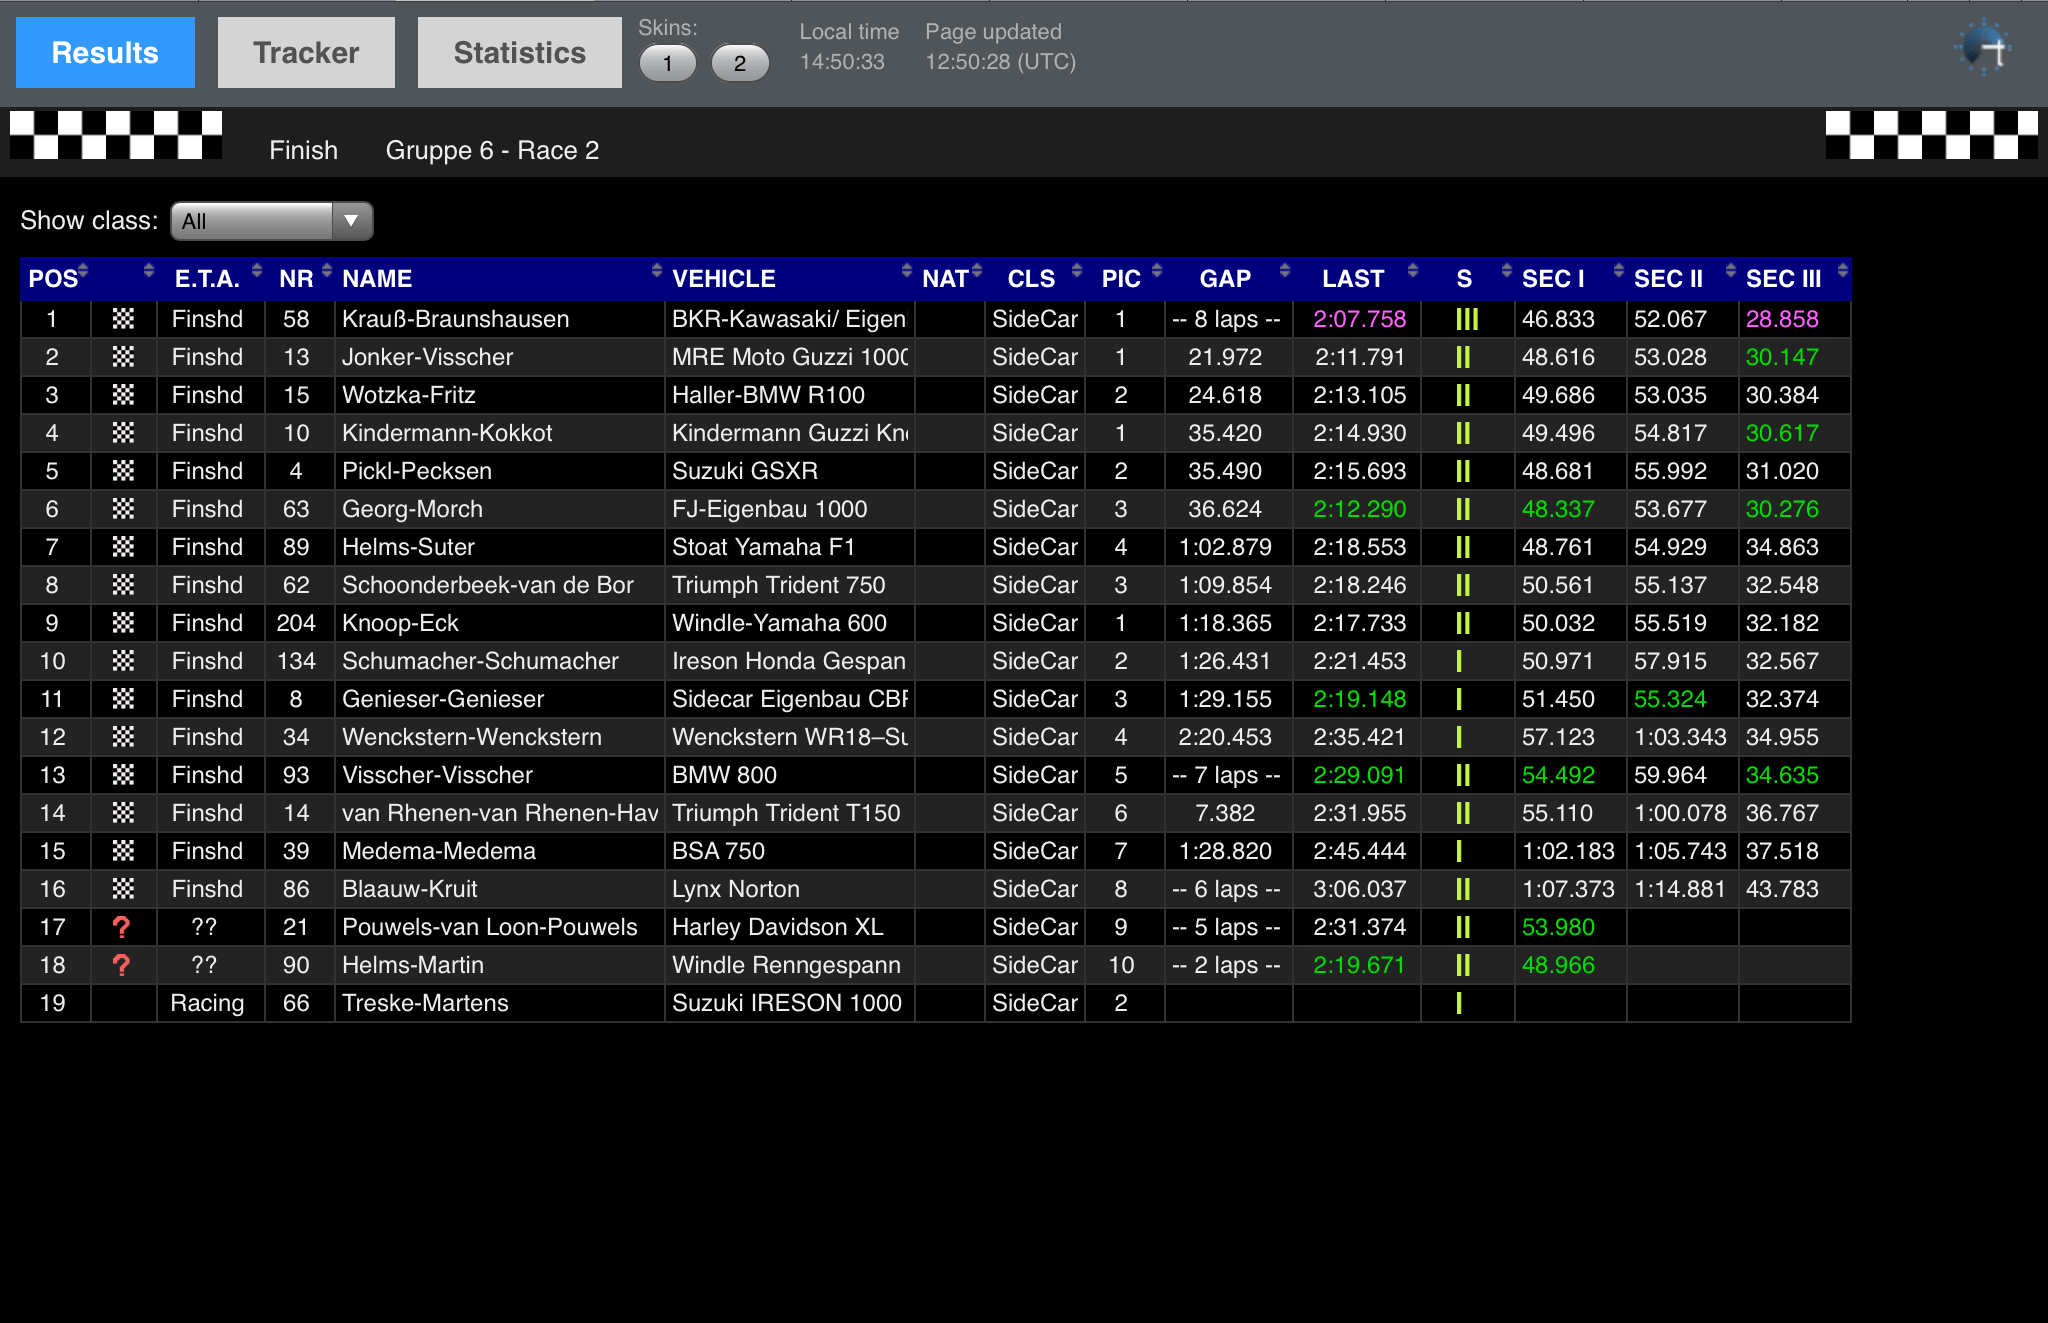Click checkered flag icon for Georg-Morch

[123, 509]
